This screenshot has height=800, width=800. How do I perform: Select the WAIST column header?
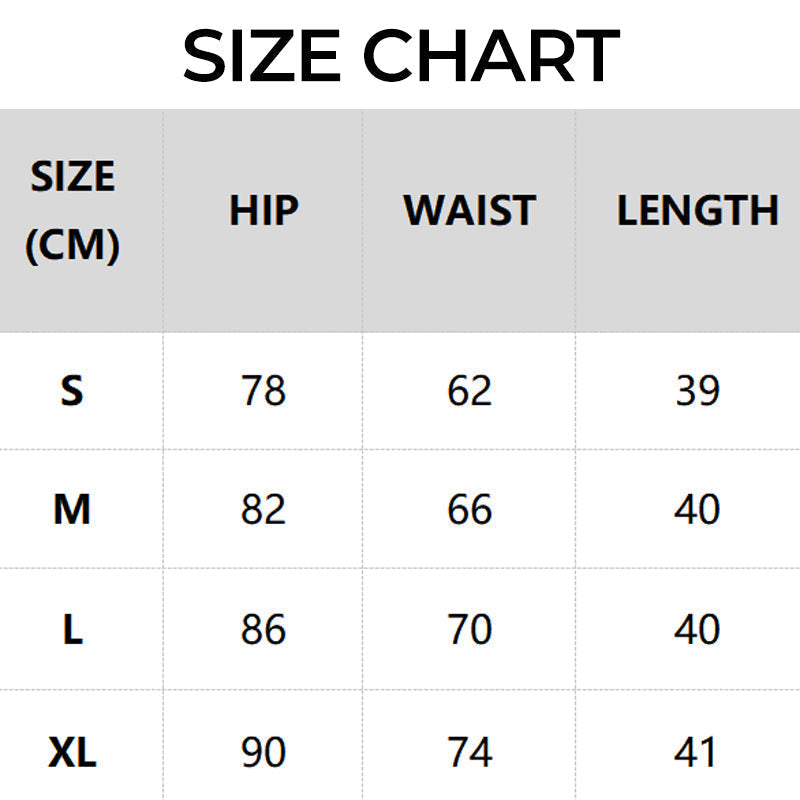coord(469,211)
